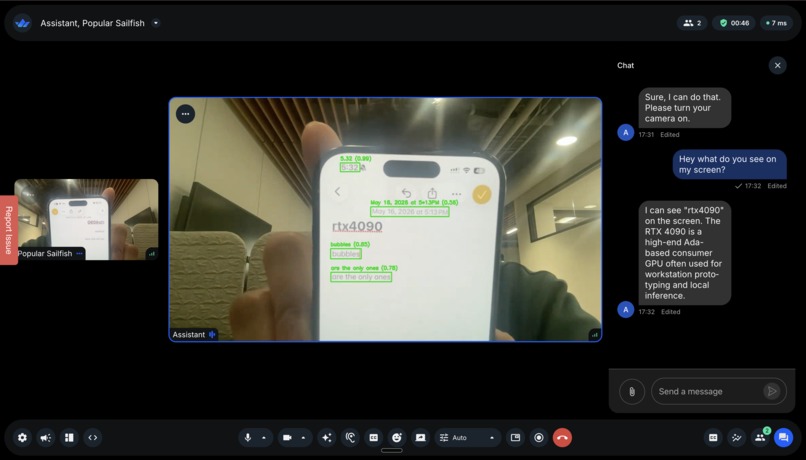Click the ear noise-suppression icon
The image size is (806, 460).
coord(350,437)
